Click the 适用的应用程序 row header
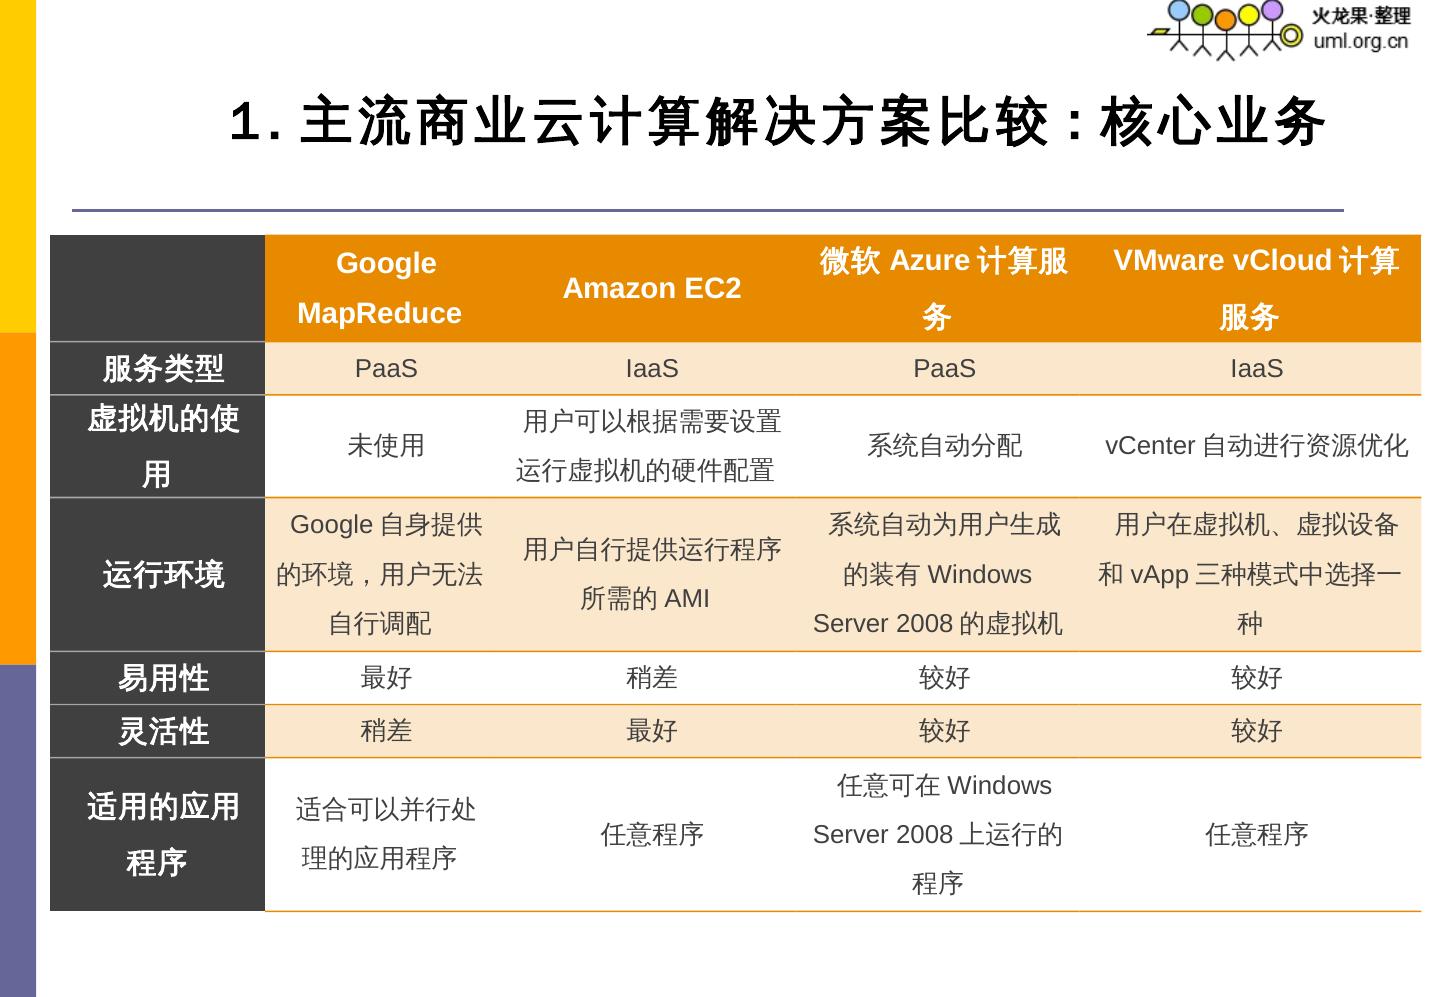The height and width of the screenshot is (997, 1440). coord(158,834)
